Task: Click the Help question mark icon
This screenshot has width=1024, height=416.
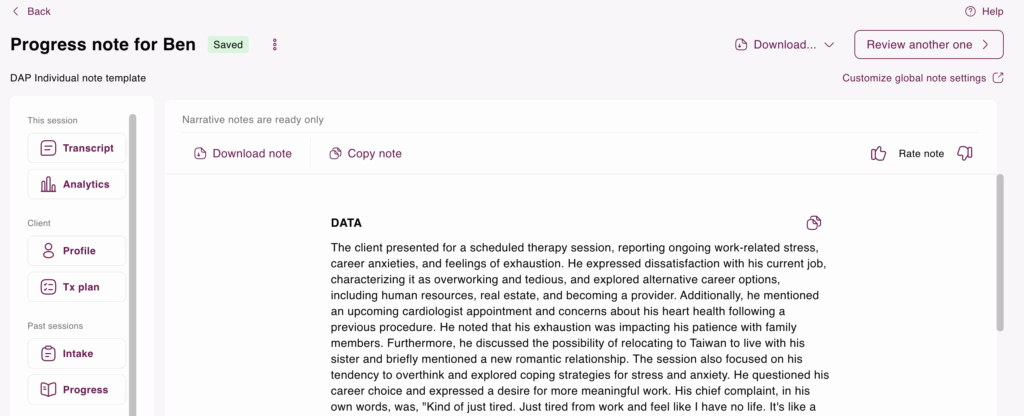Action: tap(970, 11)
